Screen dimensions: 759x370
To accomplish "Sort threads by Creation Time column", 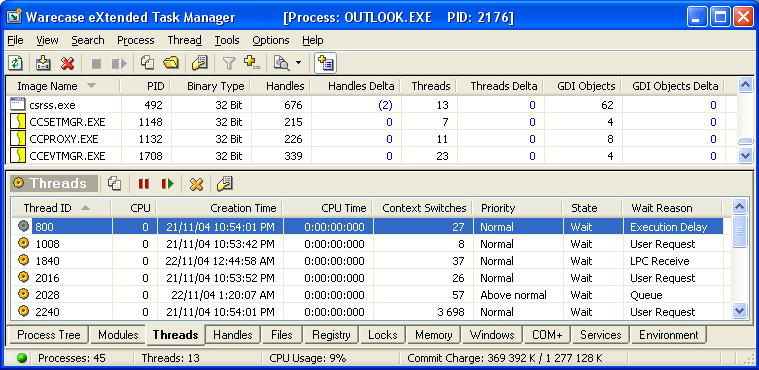I will point(220,208).
